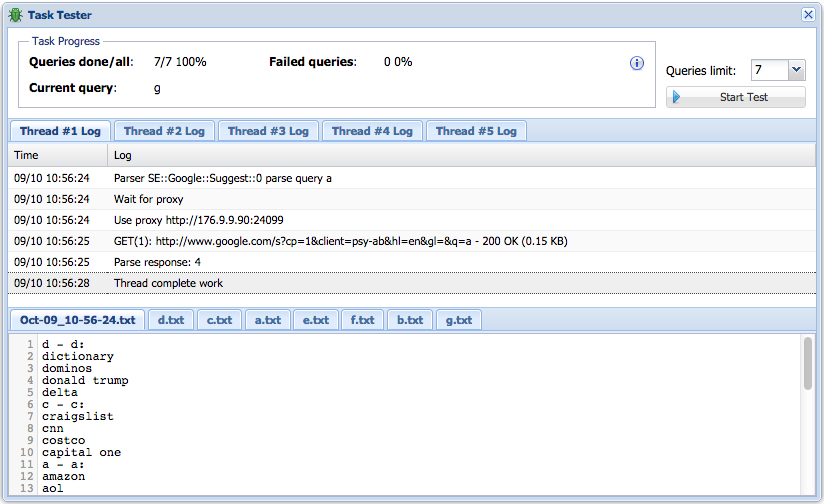Switch to Thread #2 Log tab

coord(164,131)
